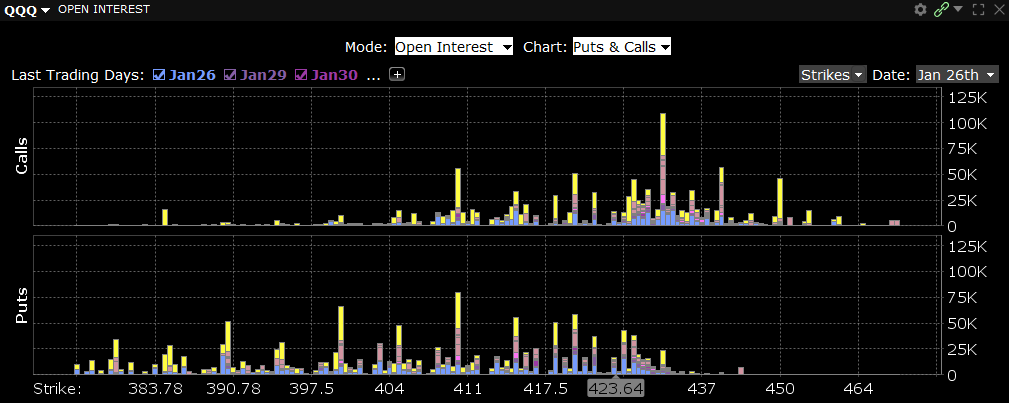Image resolution: width=1009 pixels, height=403 pixels.
Task: Click strike label 404
Action: pyautogui.click(x=390, y=389)
